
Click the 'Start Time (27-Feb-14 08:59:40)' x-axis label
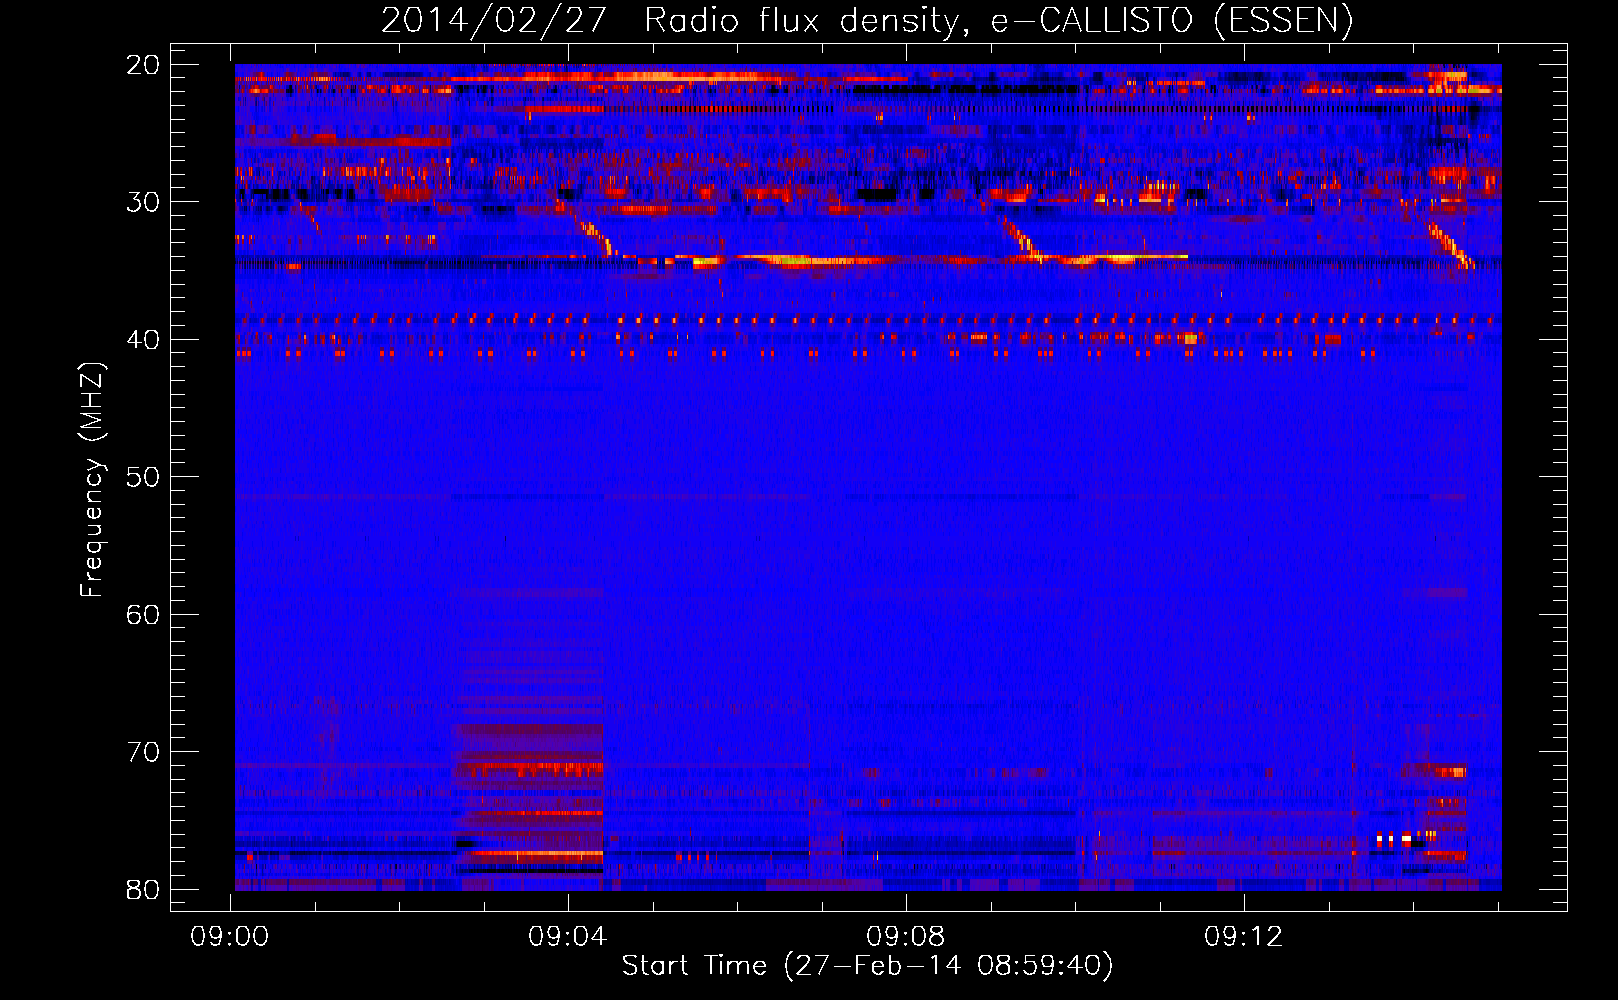867,966
